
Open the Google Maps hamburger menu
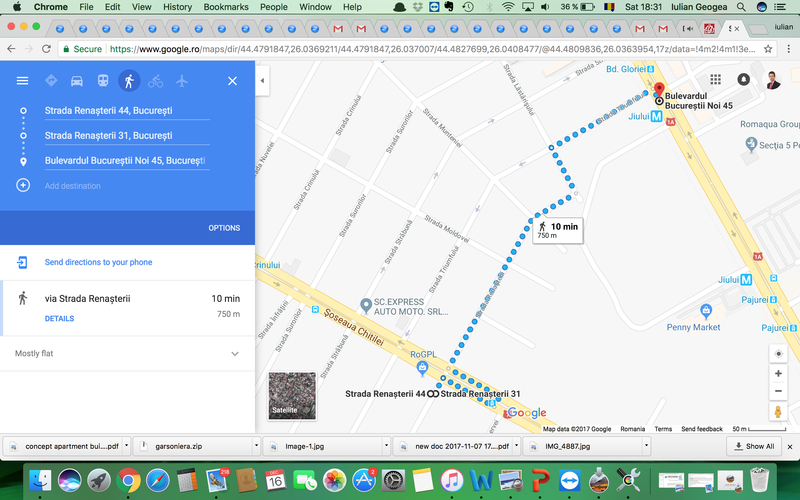point(22,81)
